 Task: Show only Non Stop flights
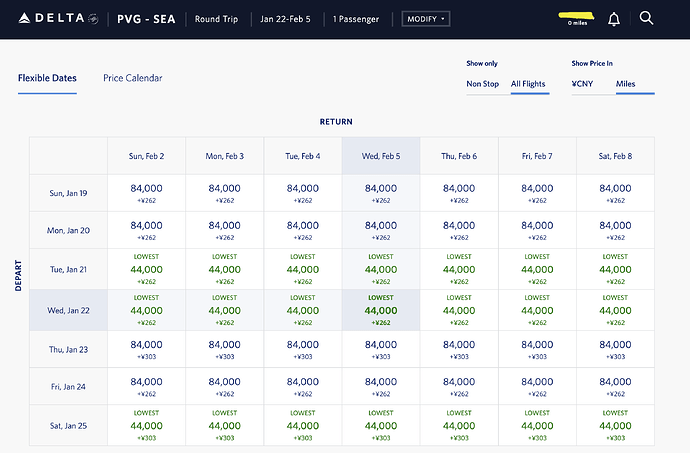482,84
